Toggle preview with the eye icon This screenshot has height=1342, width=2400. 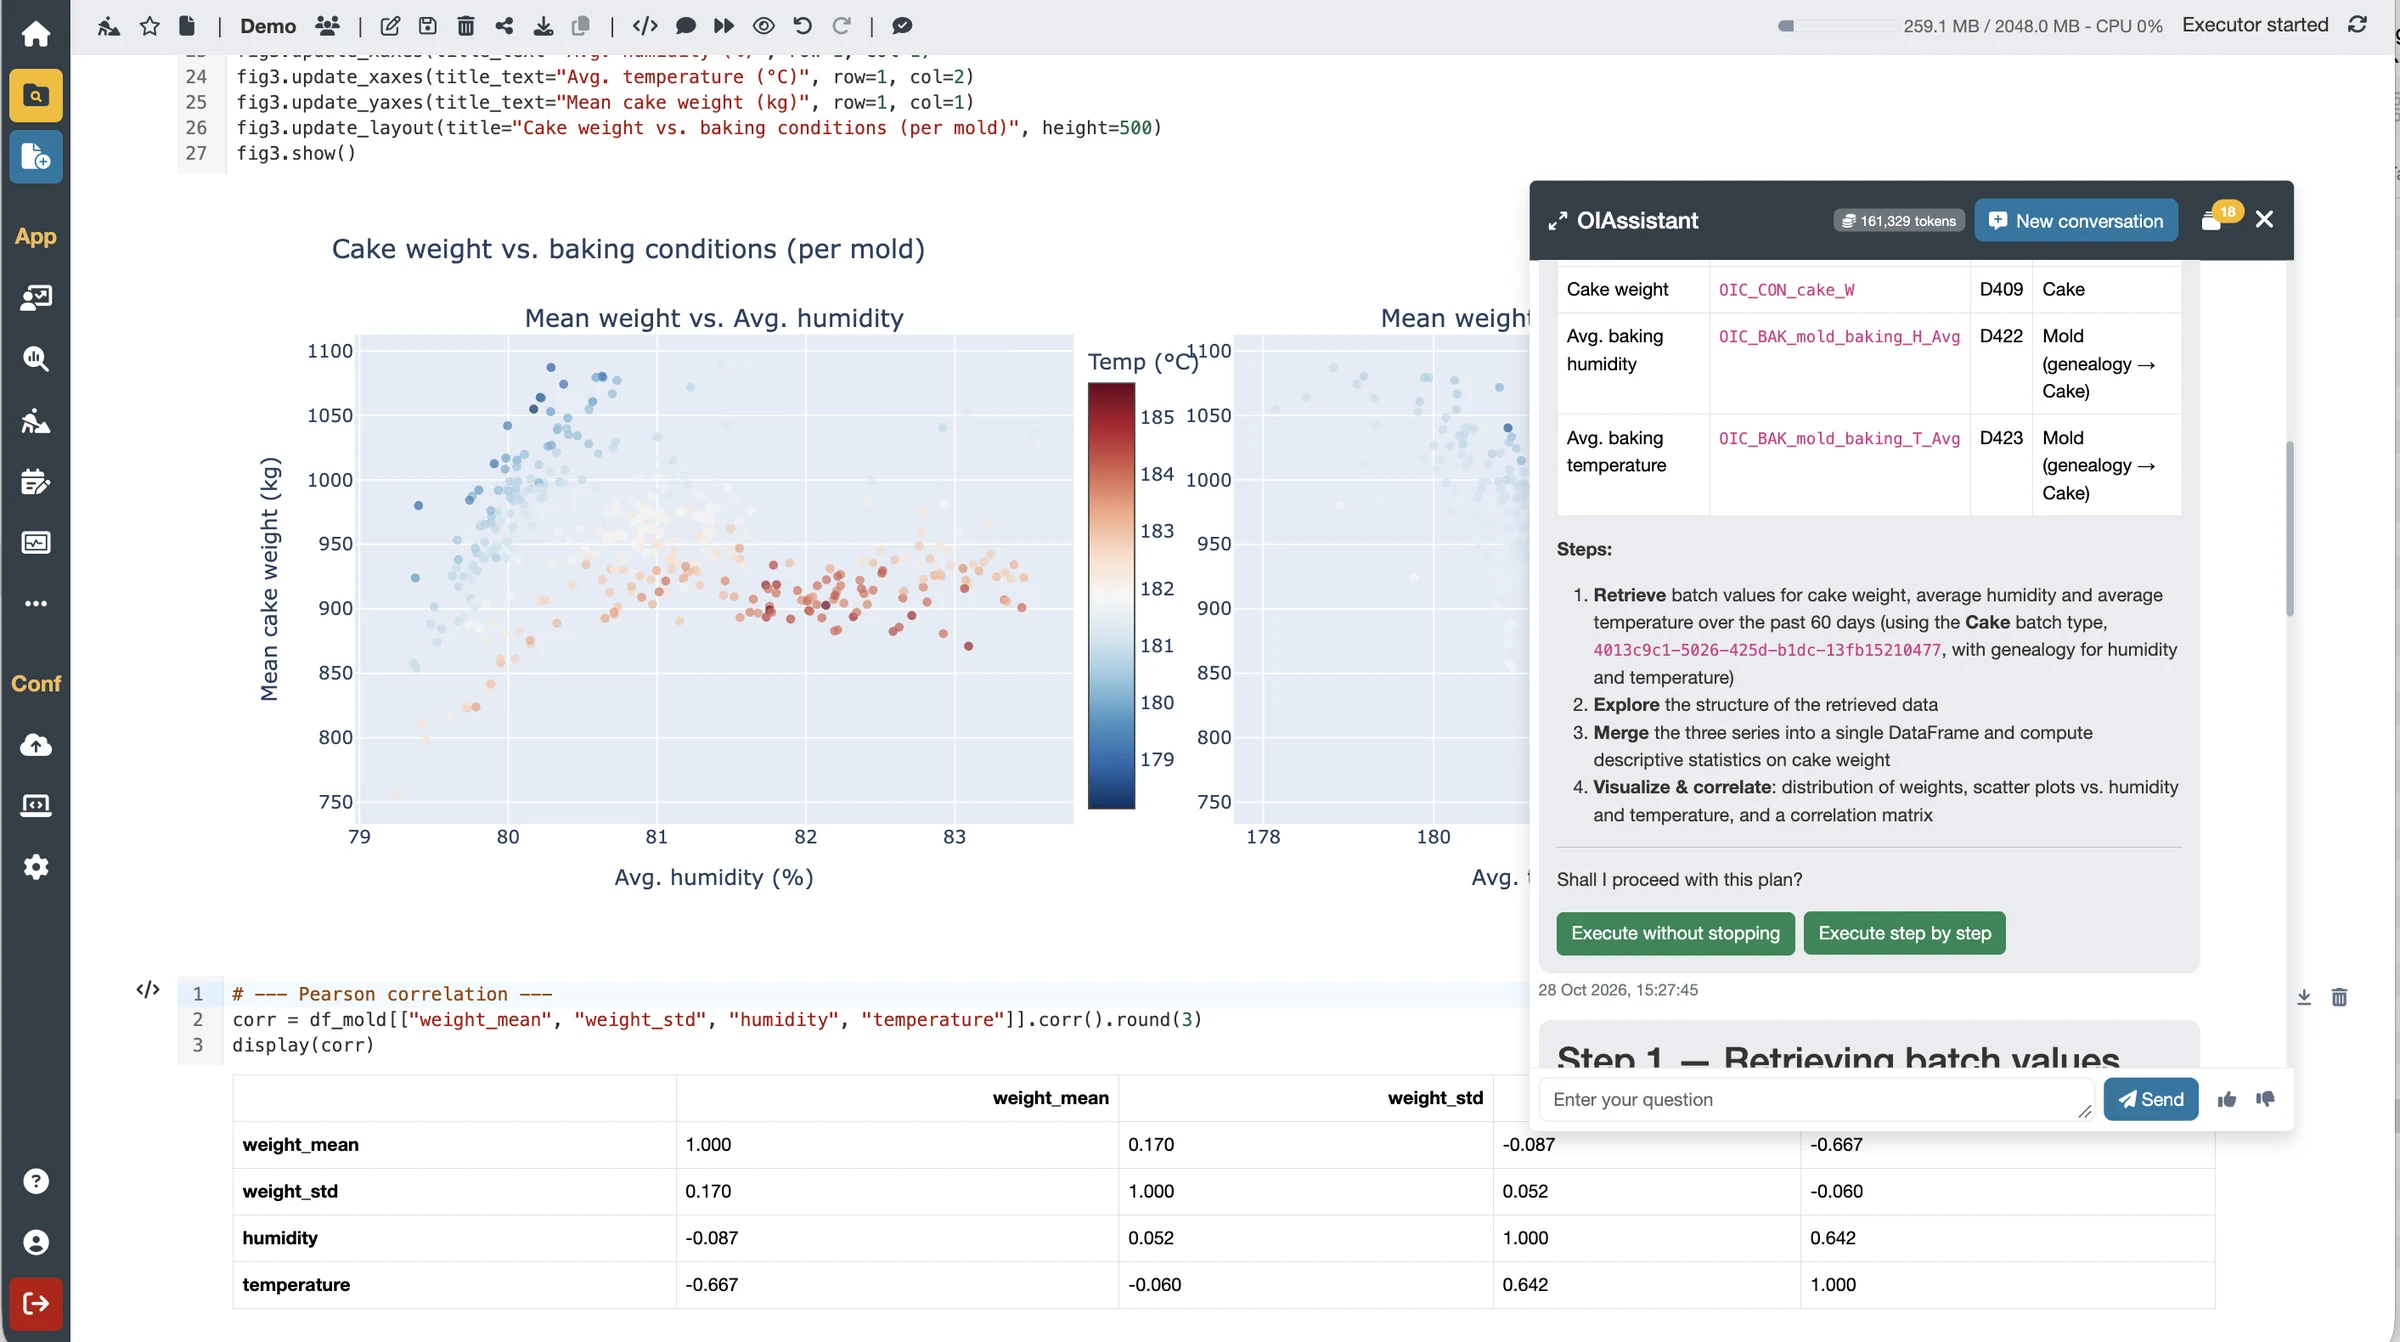(x=763, y=26)
